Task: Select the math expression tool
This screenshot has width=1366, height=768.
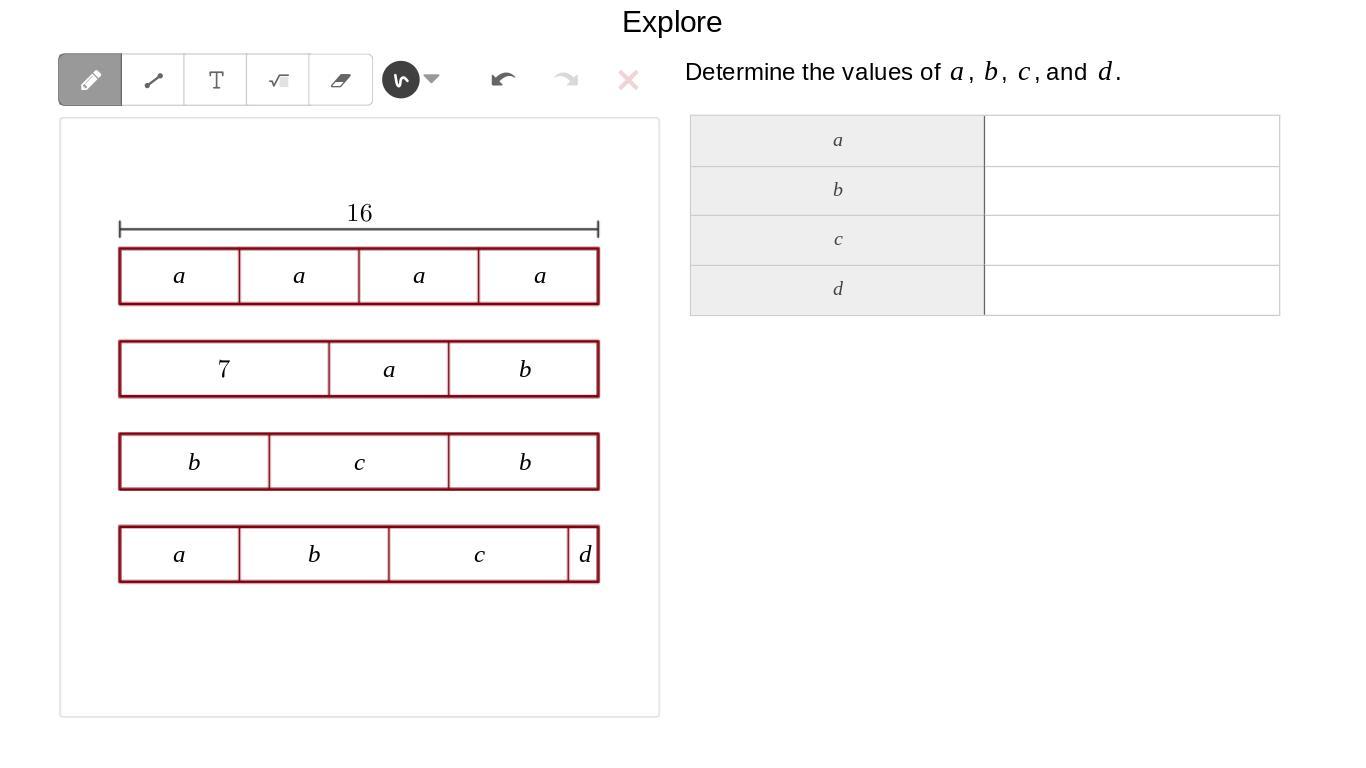Action: coord(278,80)
